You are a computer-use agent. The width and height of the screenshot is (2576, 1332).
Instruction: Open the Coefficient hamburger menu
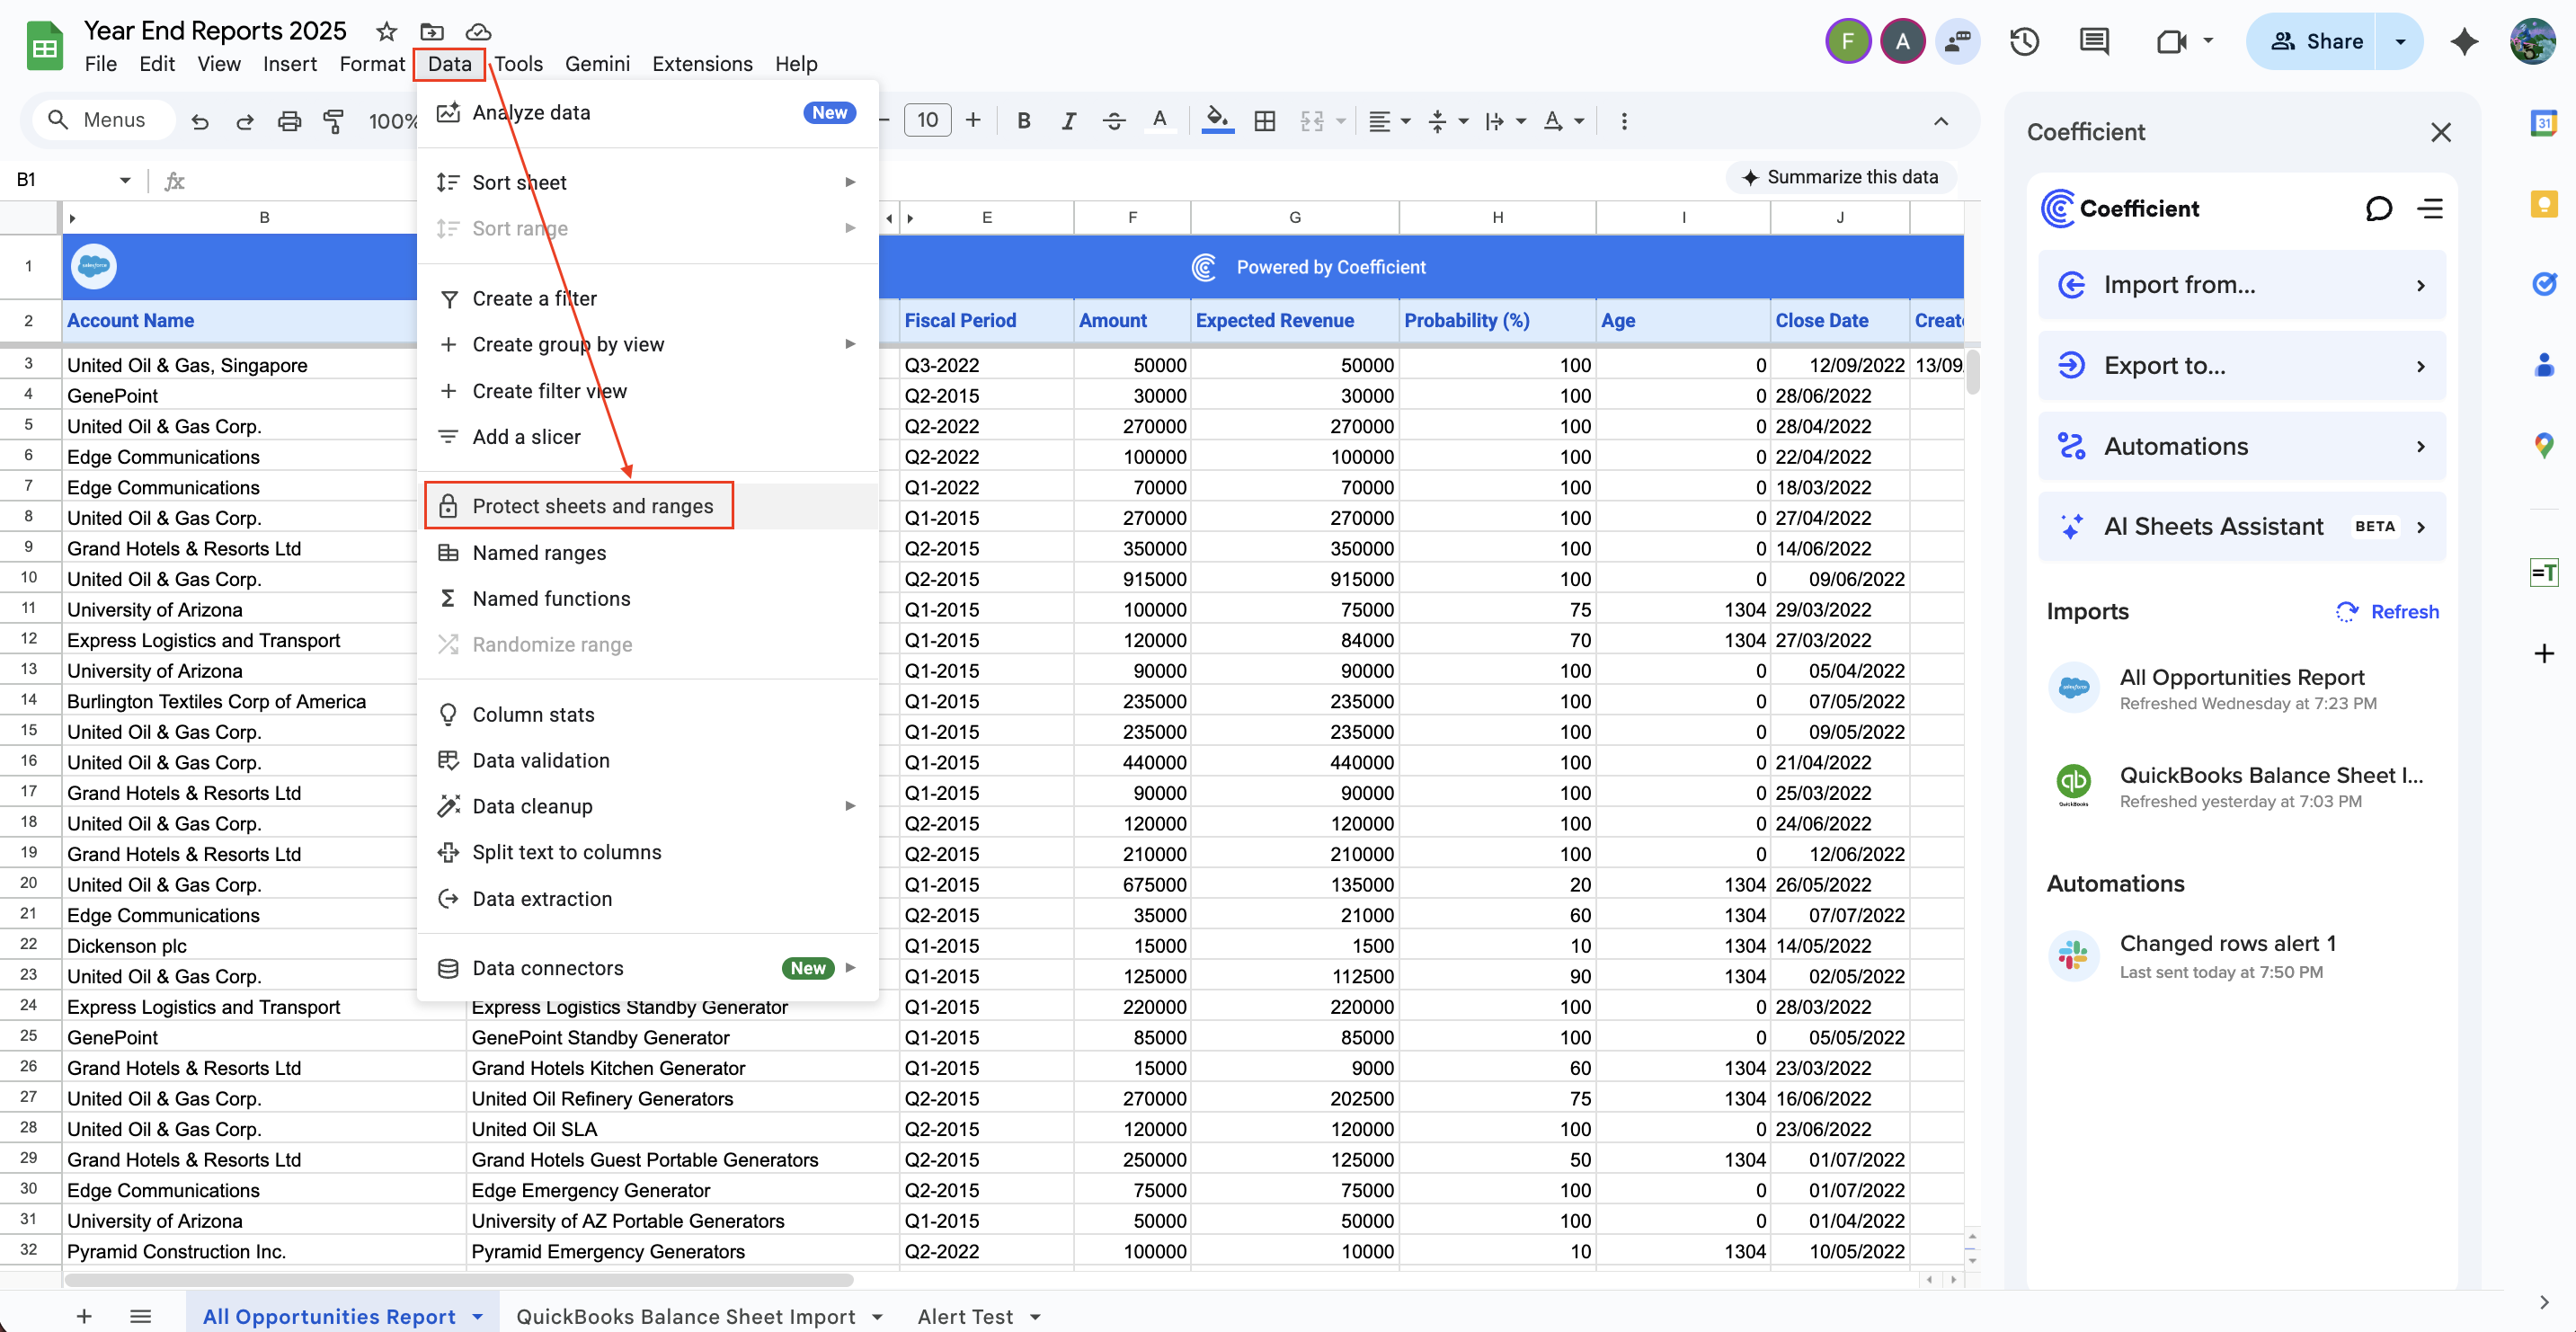click(x=2430, y=208)
